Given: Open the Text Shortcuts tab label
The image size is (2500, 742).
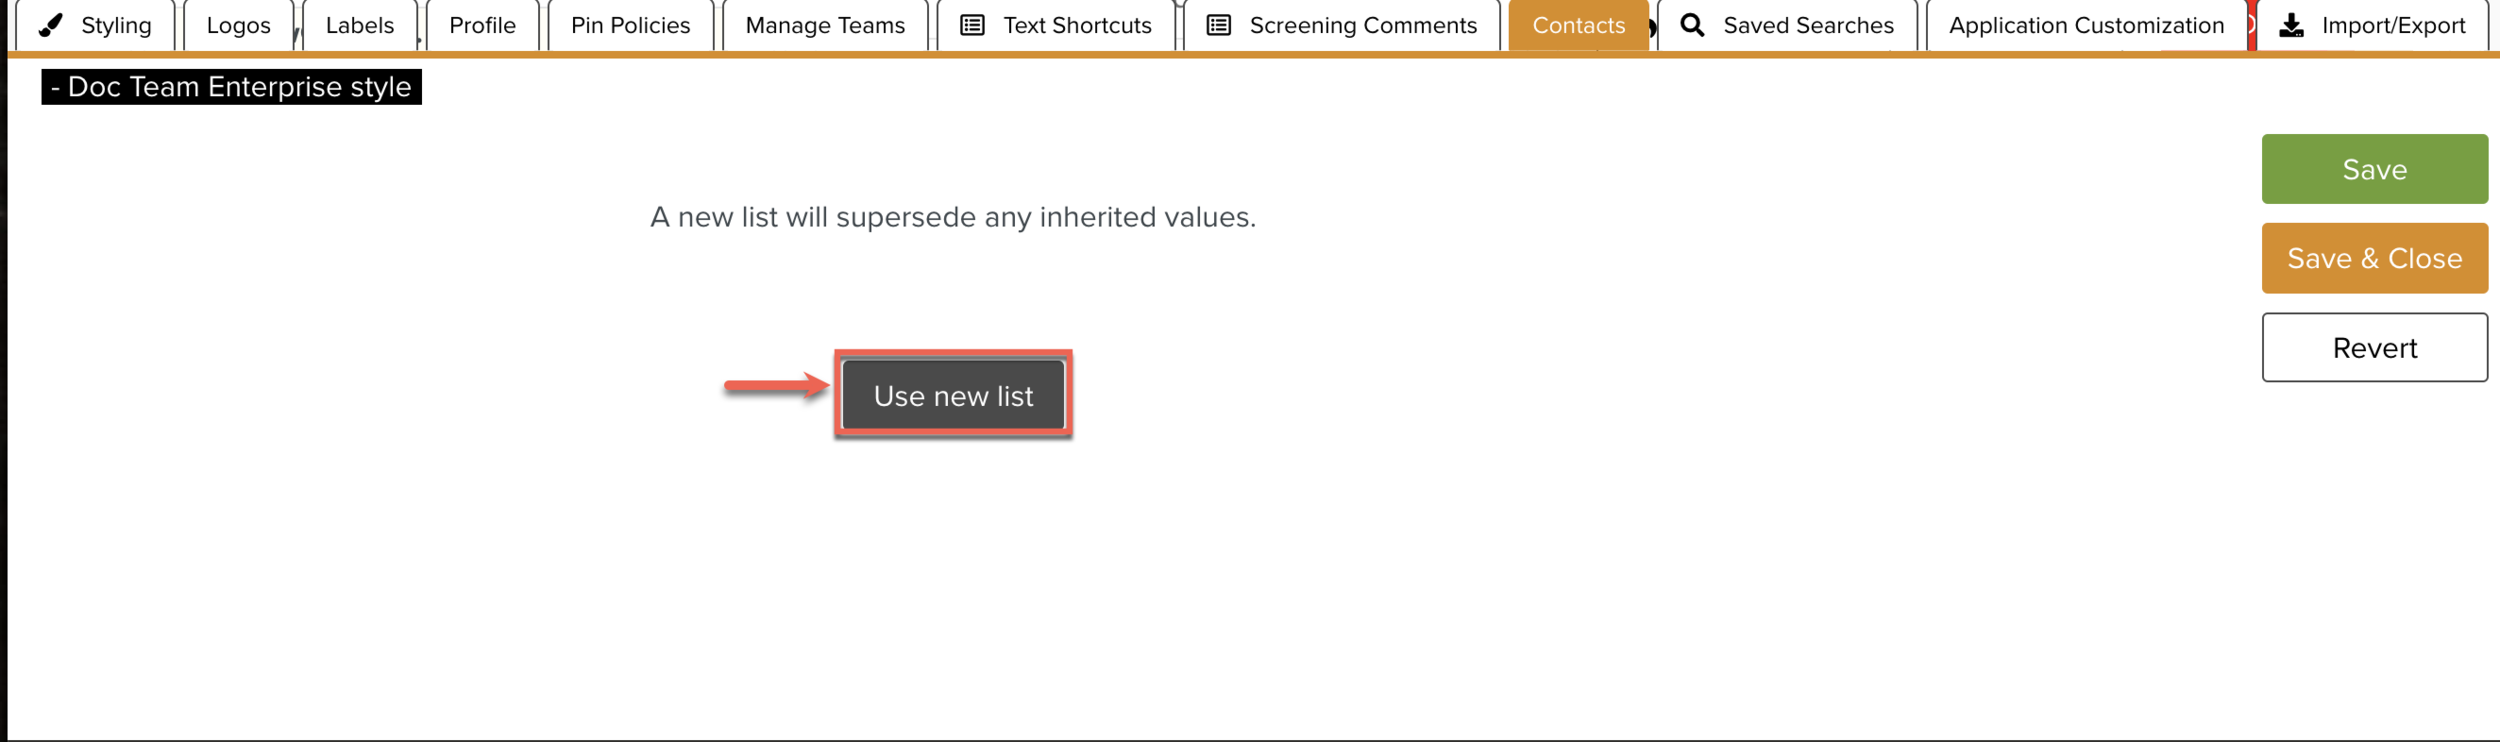Looking at the screenshot, I should [1077, 25].
